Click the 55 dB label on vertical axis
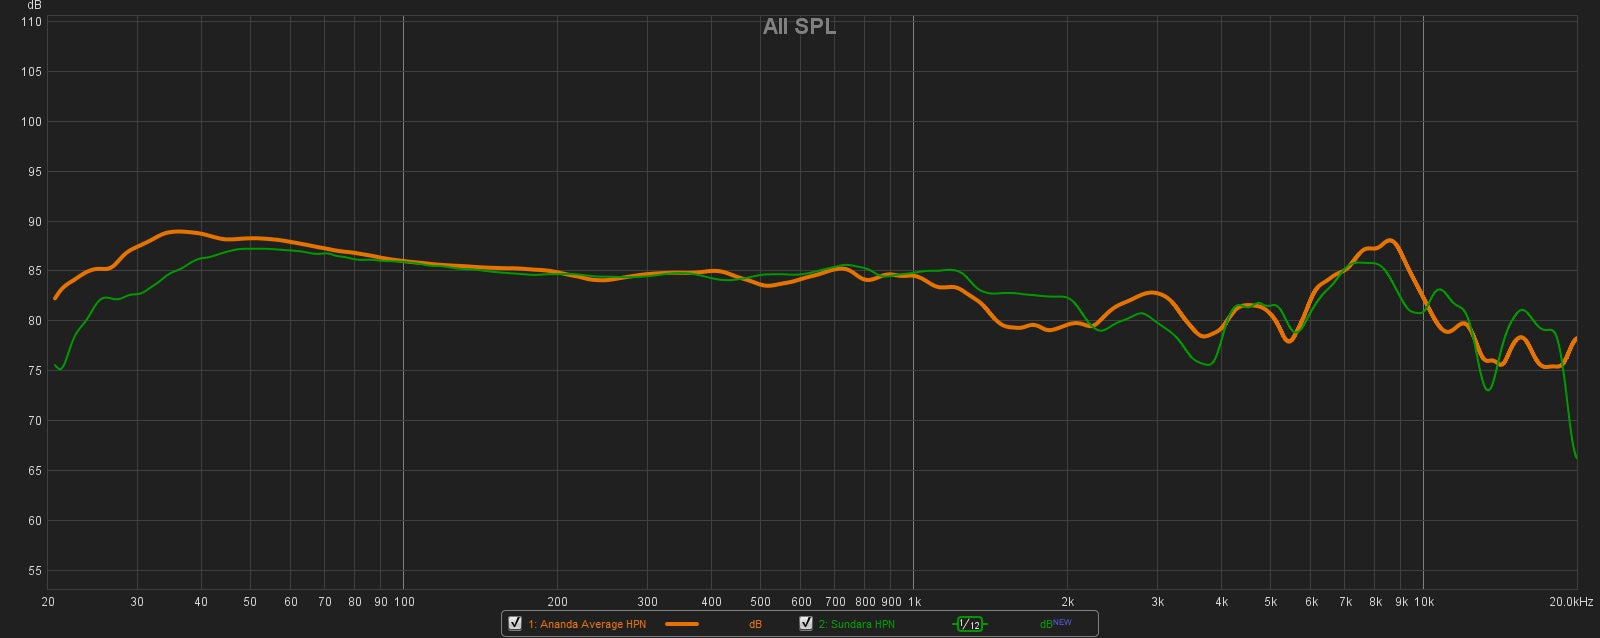 (35, 571)
